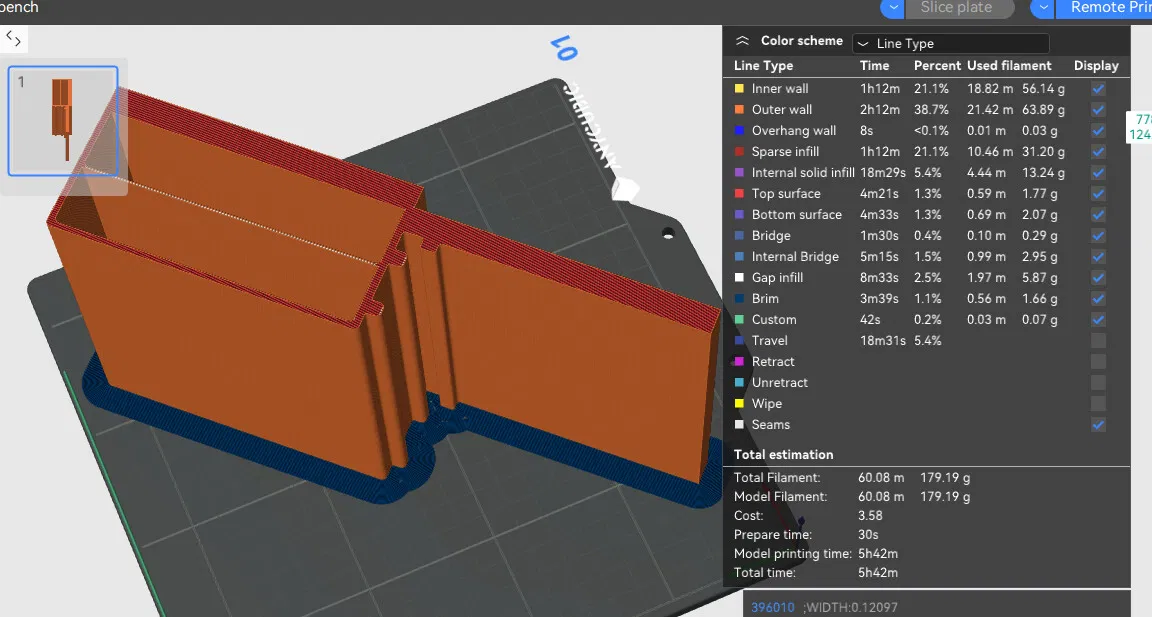Select the plate 1 thumbnail
The height and width of the screenshot is (617, 1152).
[62, 120]
